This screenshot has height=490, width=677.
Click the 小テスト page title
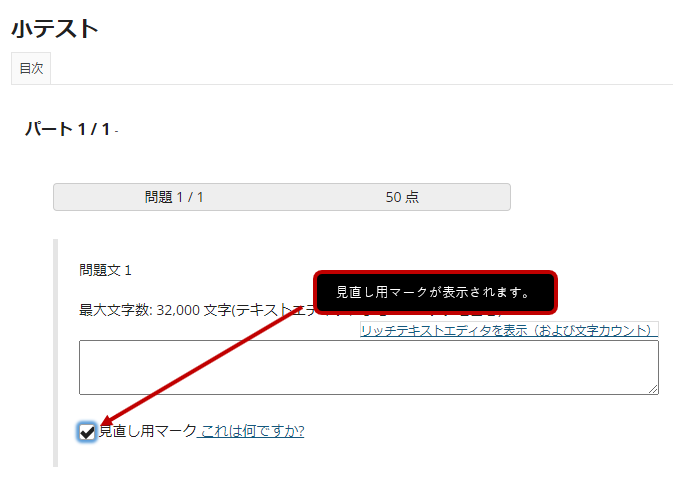tap(55, 29)
